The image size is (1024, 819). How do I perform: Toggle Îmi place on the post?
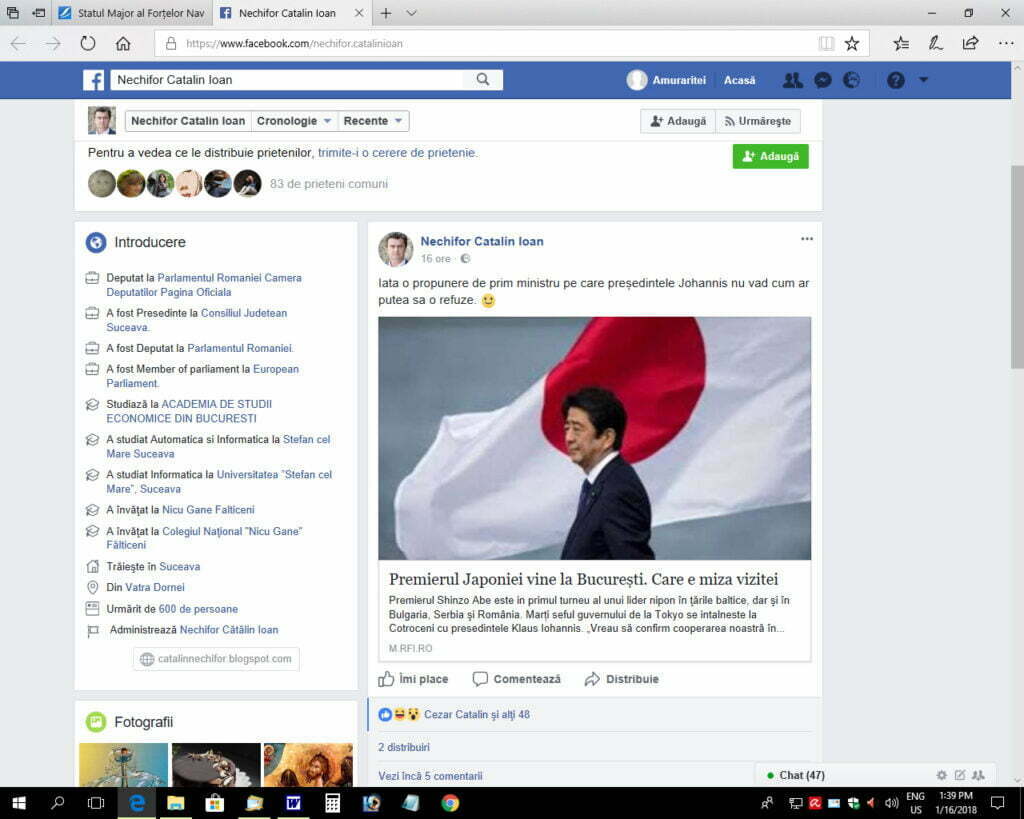click(413, 679)
